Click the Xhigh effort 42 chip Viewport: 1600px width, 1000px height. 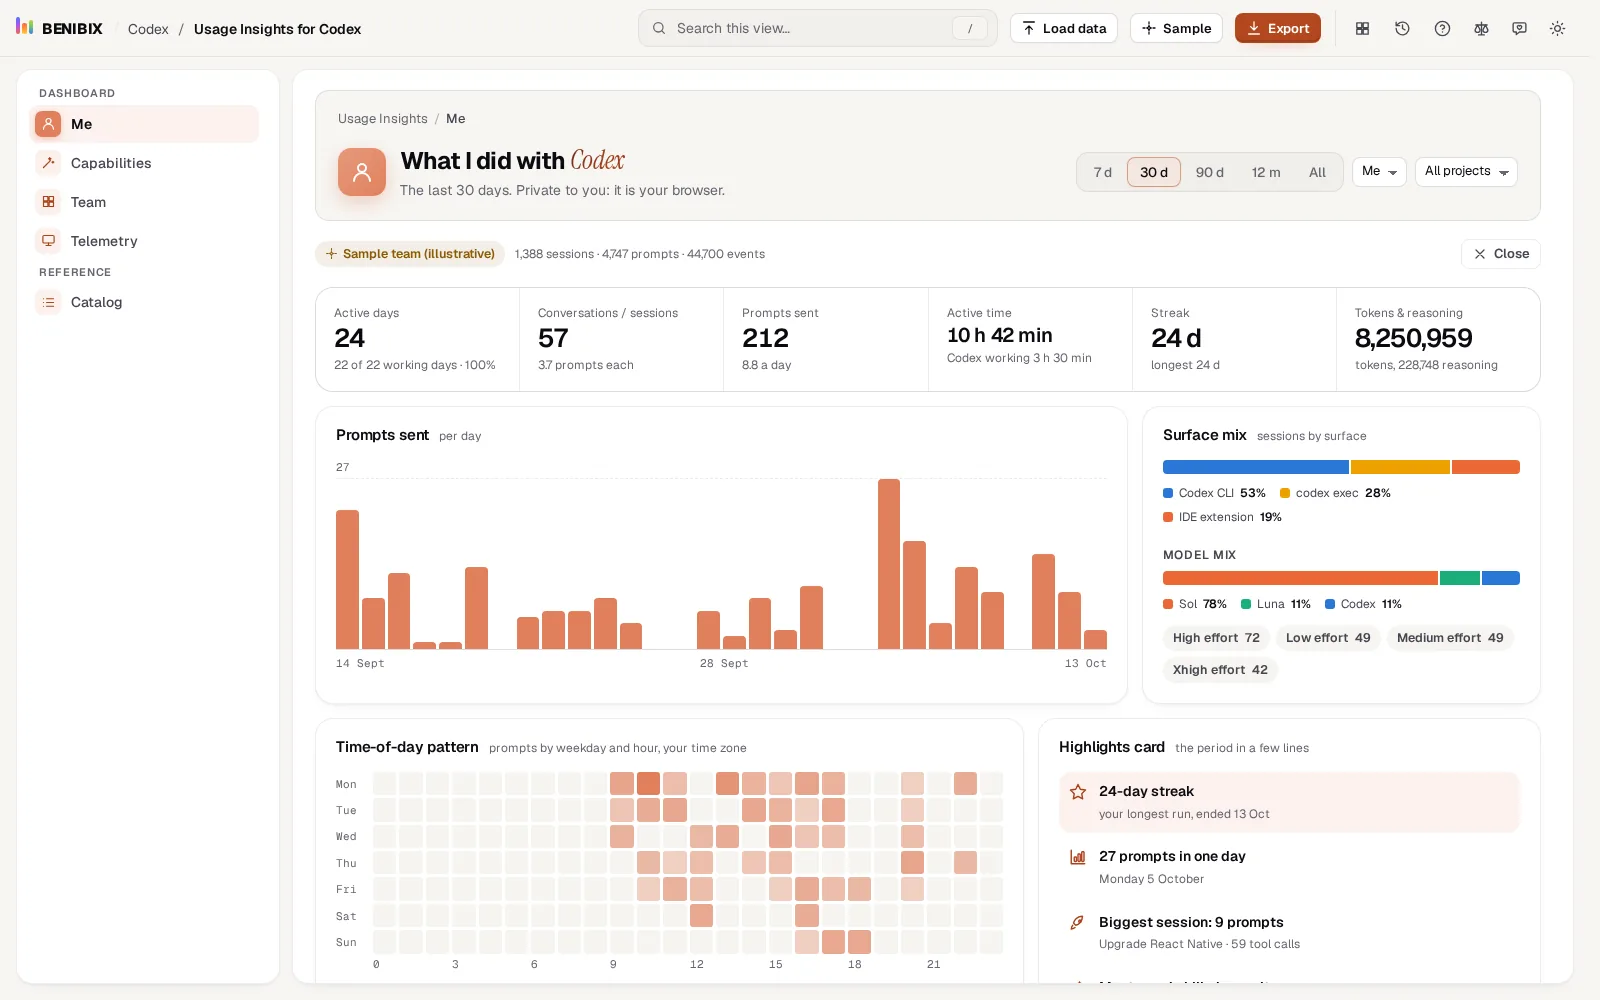pyautogui.click(x=1220, y=670)
